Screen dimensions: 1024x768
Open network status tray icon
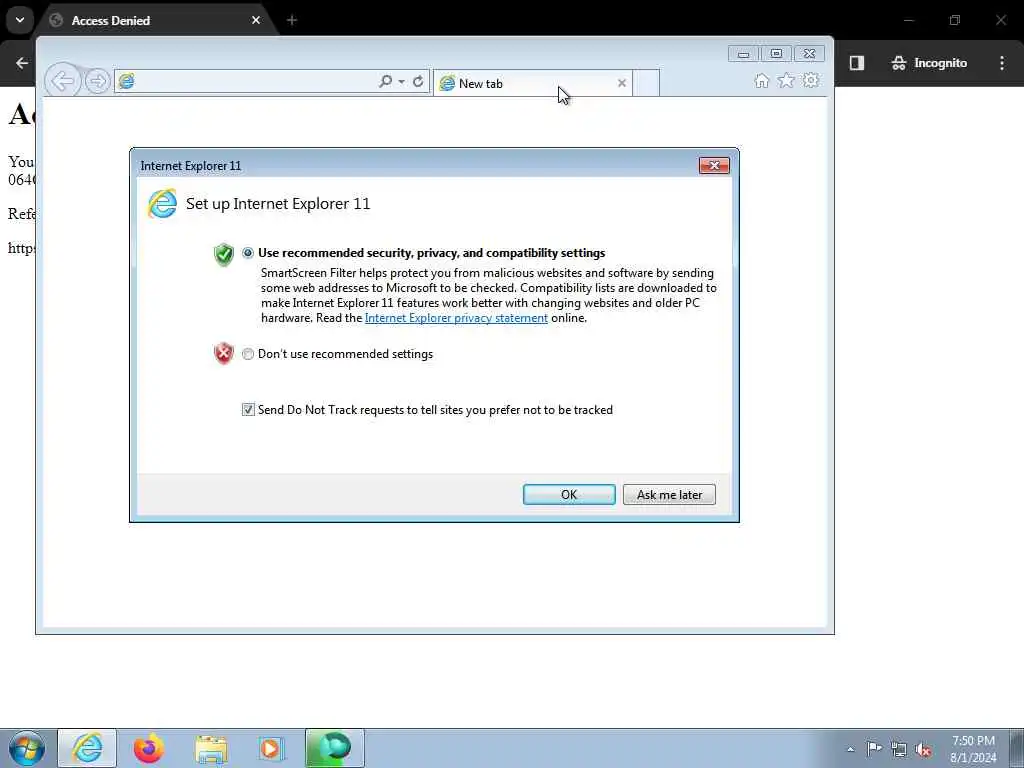(x=899, y=749)
